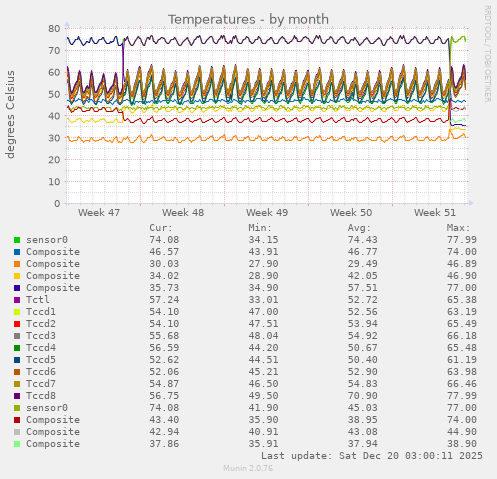Click the brown Tccd6 color swatch
Screen dimensions: 497x479
[x=17, y=372]
